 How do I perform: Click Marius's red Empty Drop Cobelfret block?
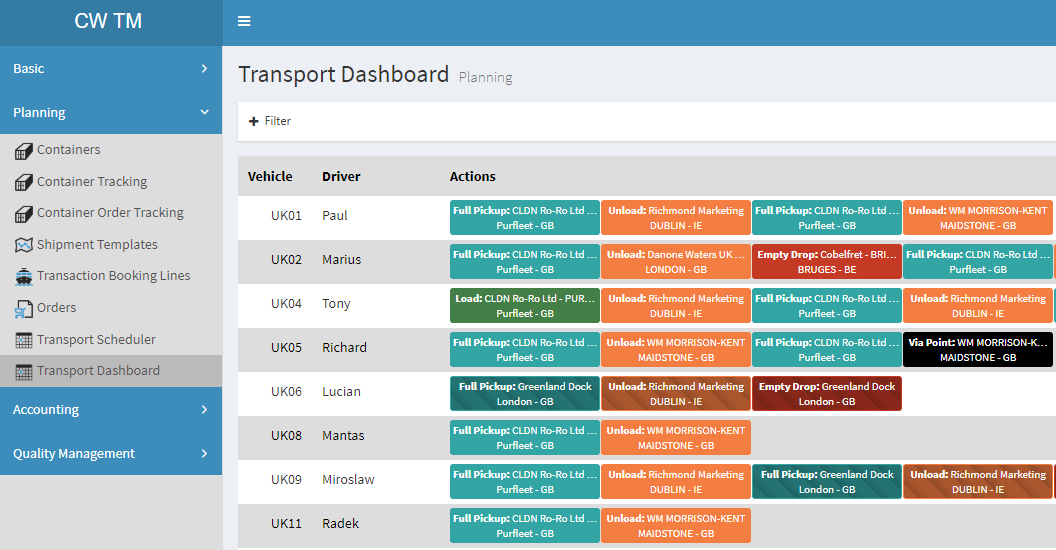(x=826, y=262)
